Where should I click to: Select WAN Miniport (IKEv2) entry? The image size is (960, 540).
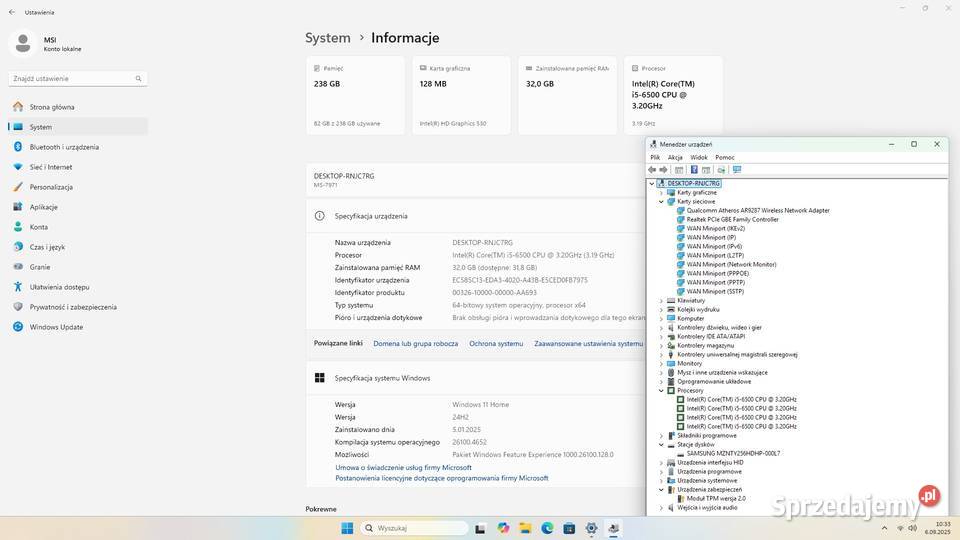point(714,228)
